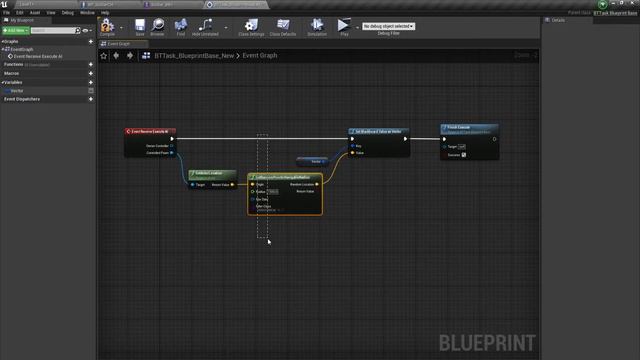Click the bookmark star icon in graph bar
The image size is (640, 360).
pyautogui.click(x=104, y=56)
